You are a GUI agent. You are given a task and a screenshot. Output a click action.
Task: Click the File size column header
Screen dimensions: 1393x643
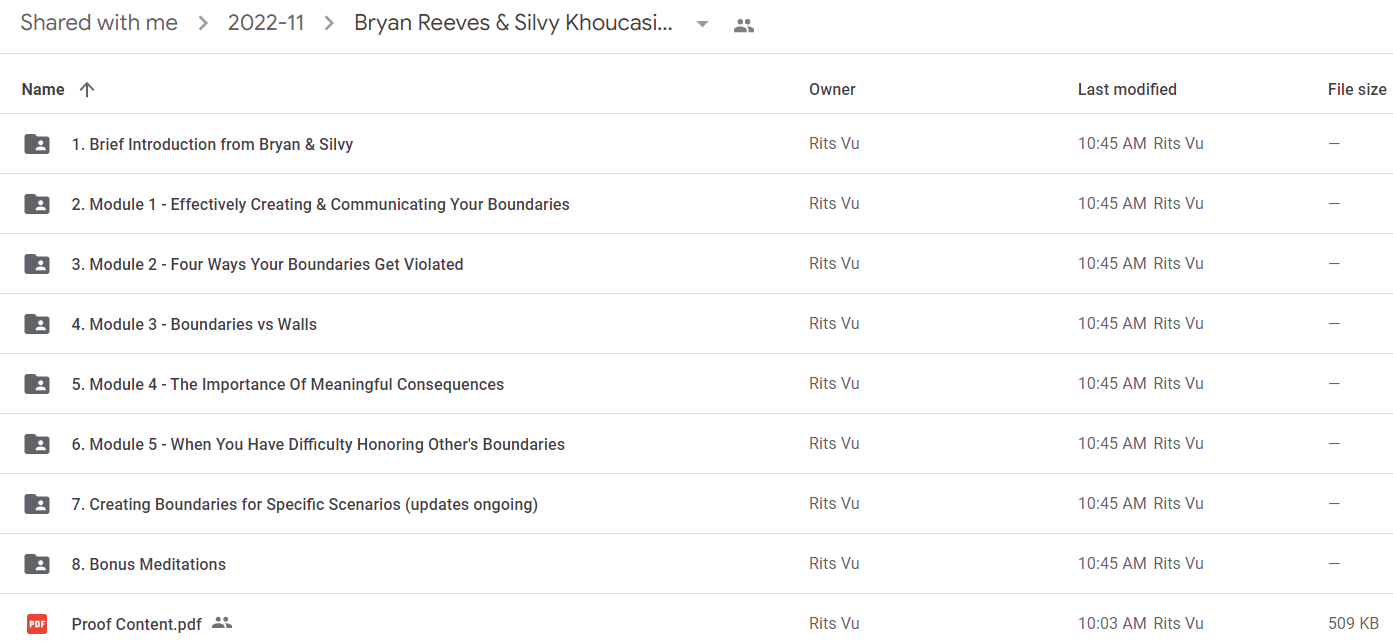point(1357,89)
